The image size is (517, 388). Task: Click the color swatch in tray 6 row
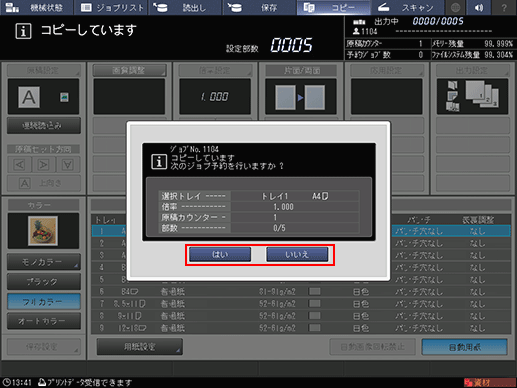(315, 292)
